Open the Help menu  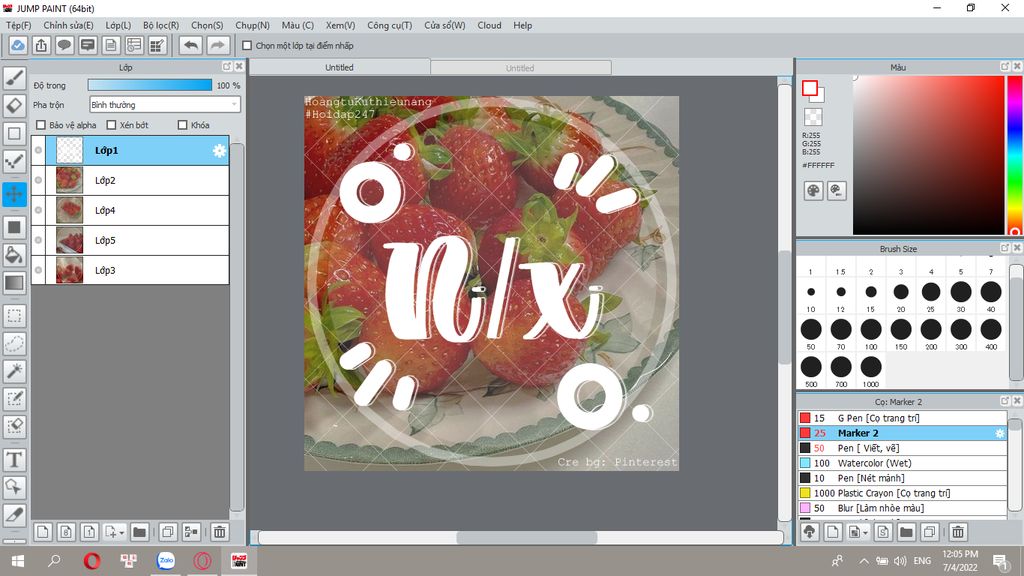coord(522,25)
